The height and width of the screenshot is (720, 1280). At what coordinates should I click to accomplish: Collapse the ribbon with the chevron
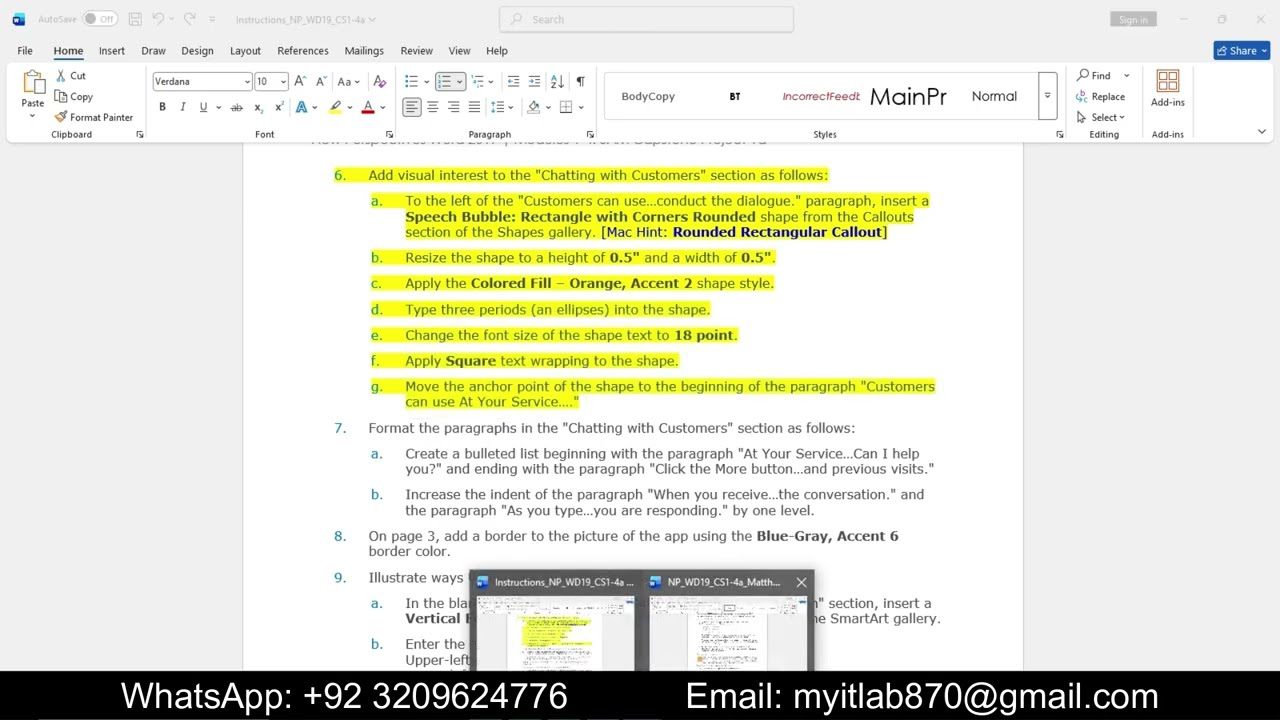1261,132
